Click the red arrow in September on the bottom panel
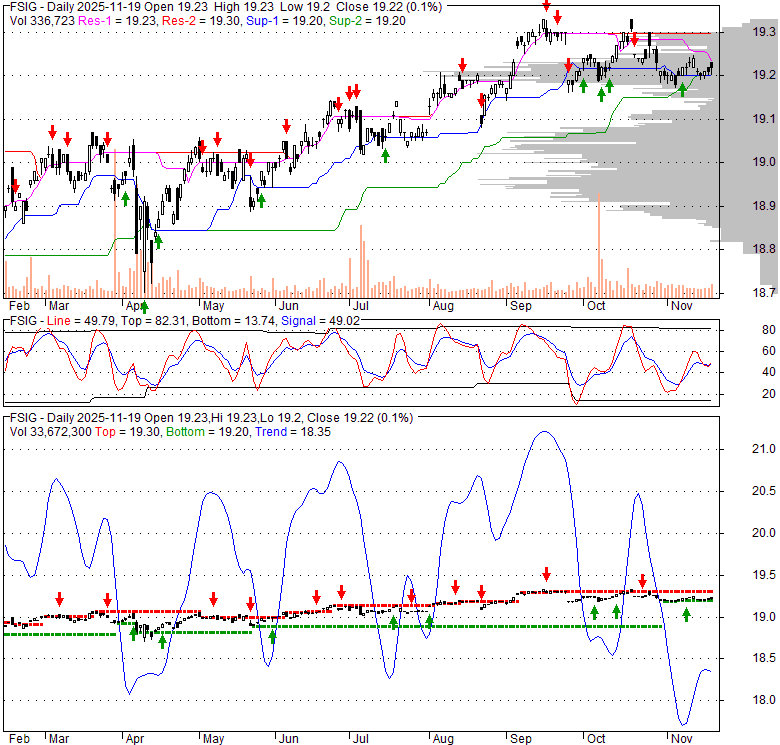Image resolution: width=780 pixels, height=745 pixels. coord(547,574)
